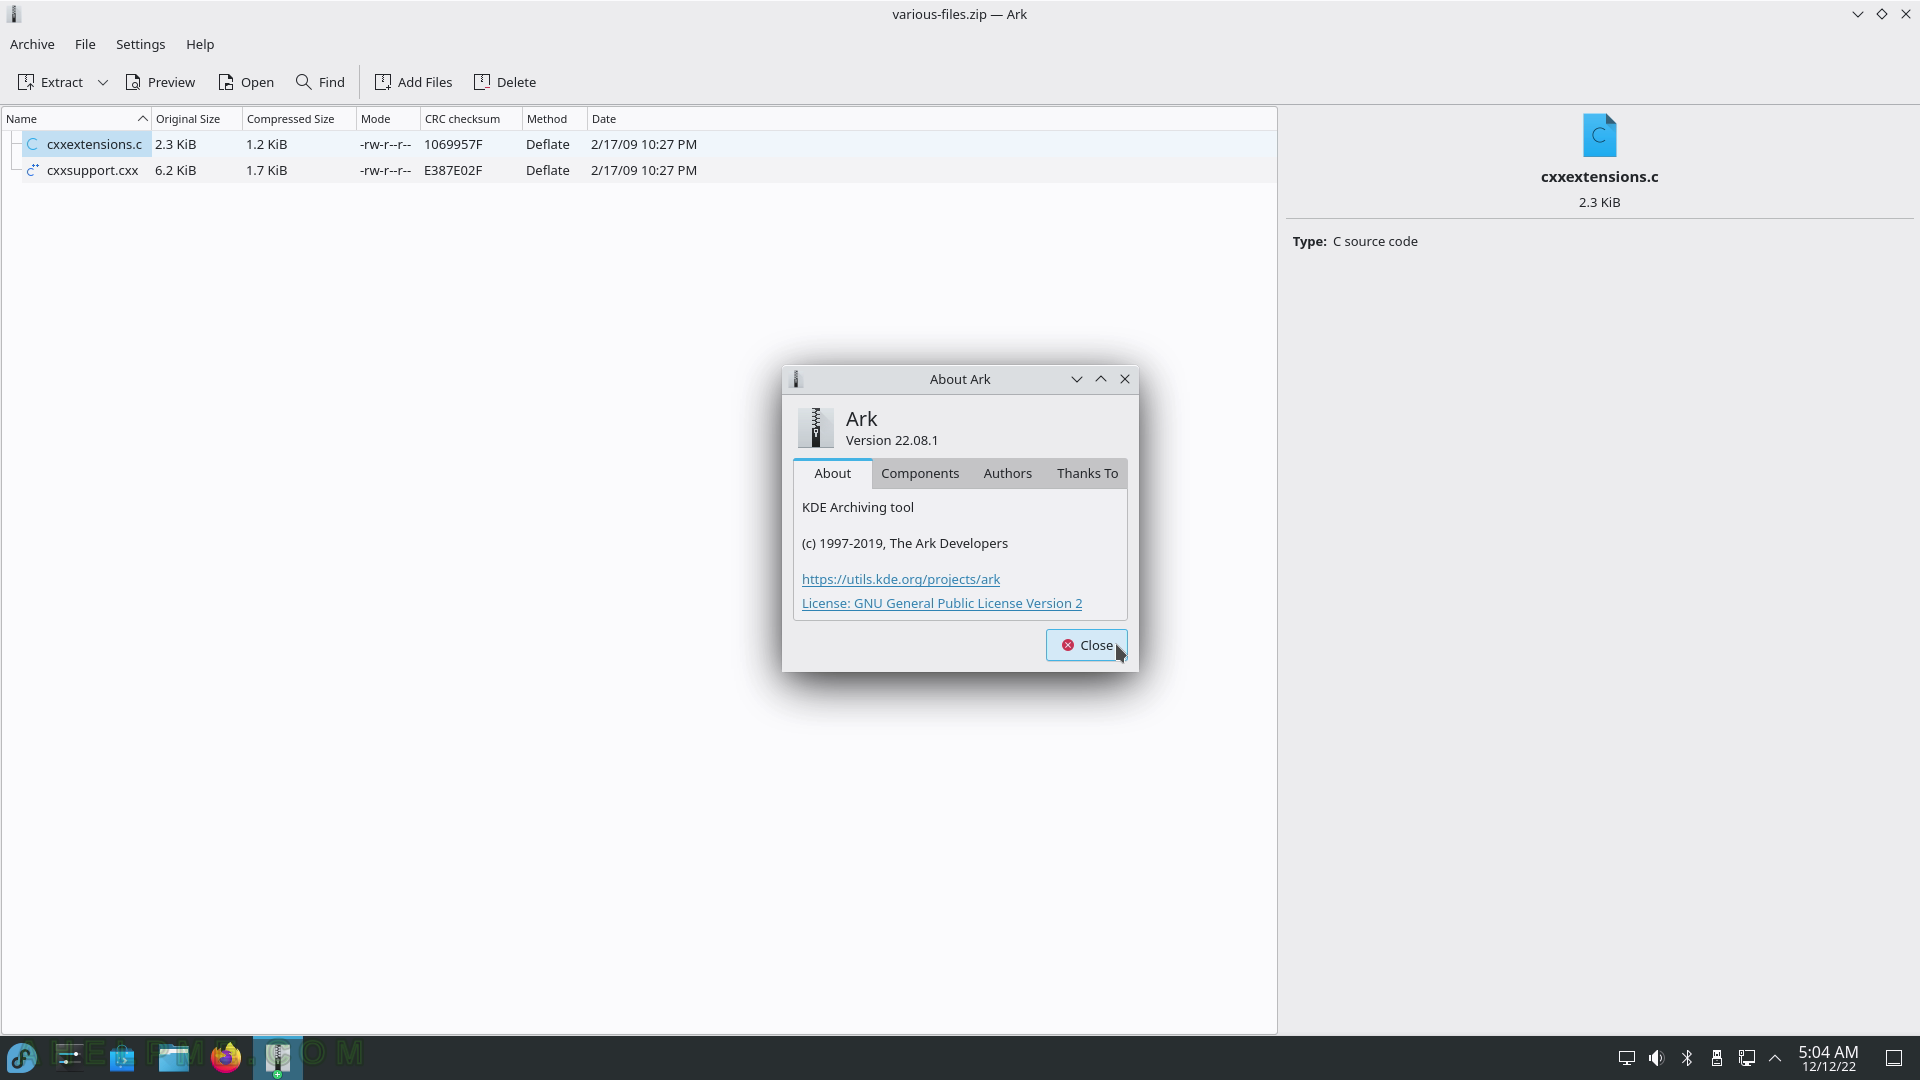Switch to the Components tab
This screenshot has width=1920, height=1080.
920,473
